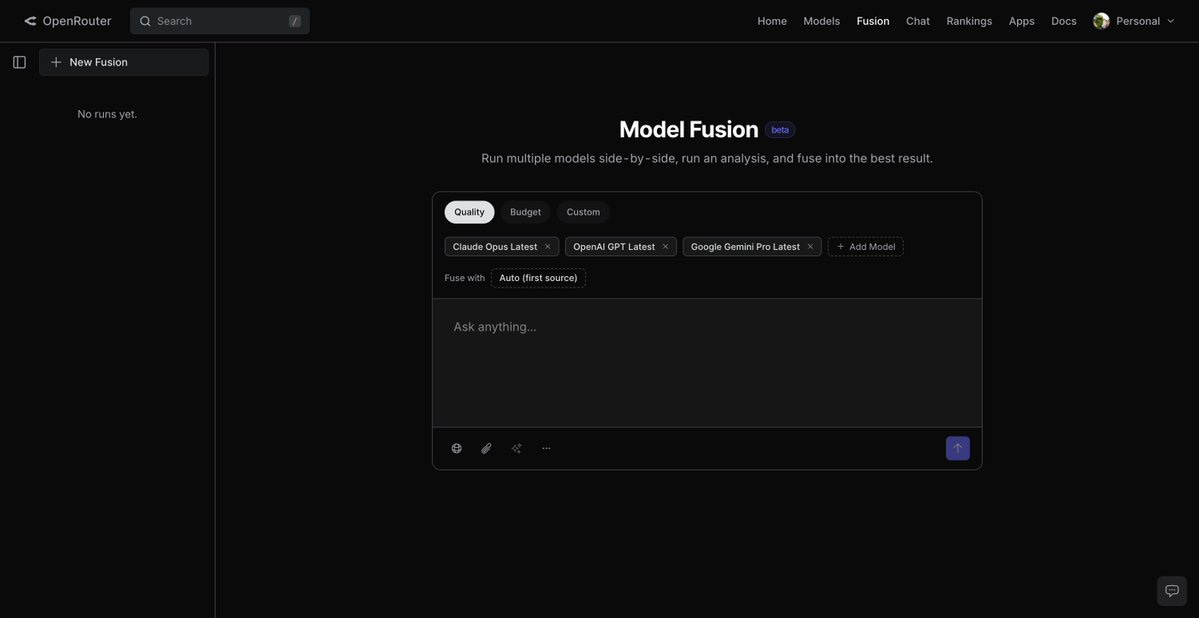
Task: Click the sparkles icon in the prompt toolbar
Action: (516, 448)
